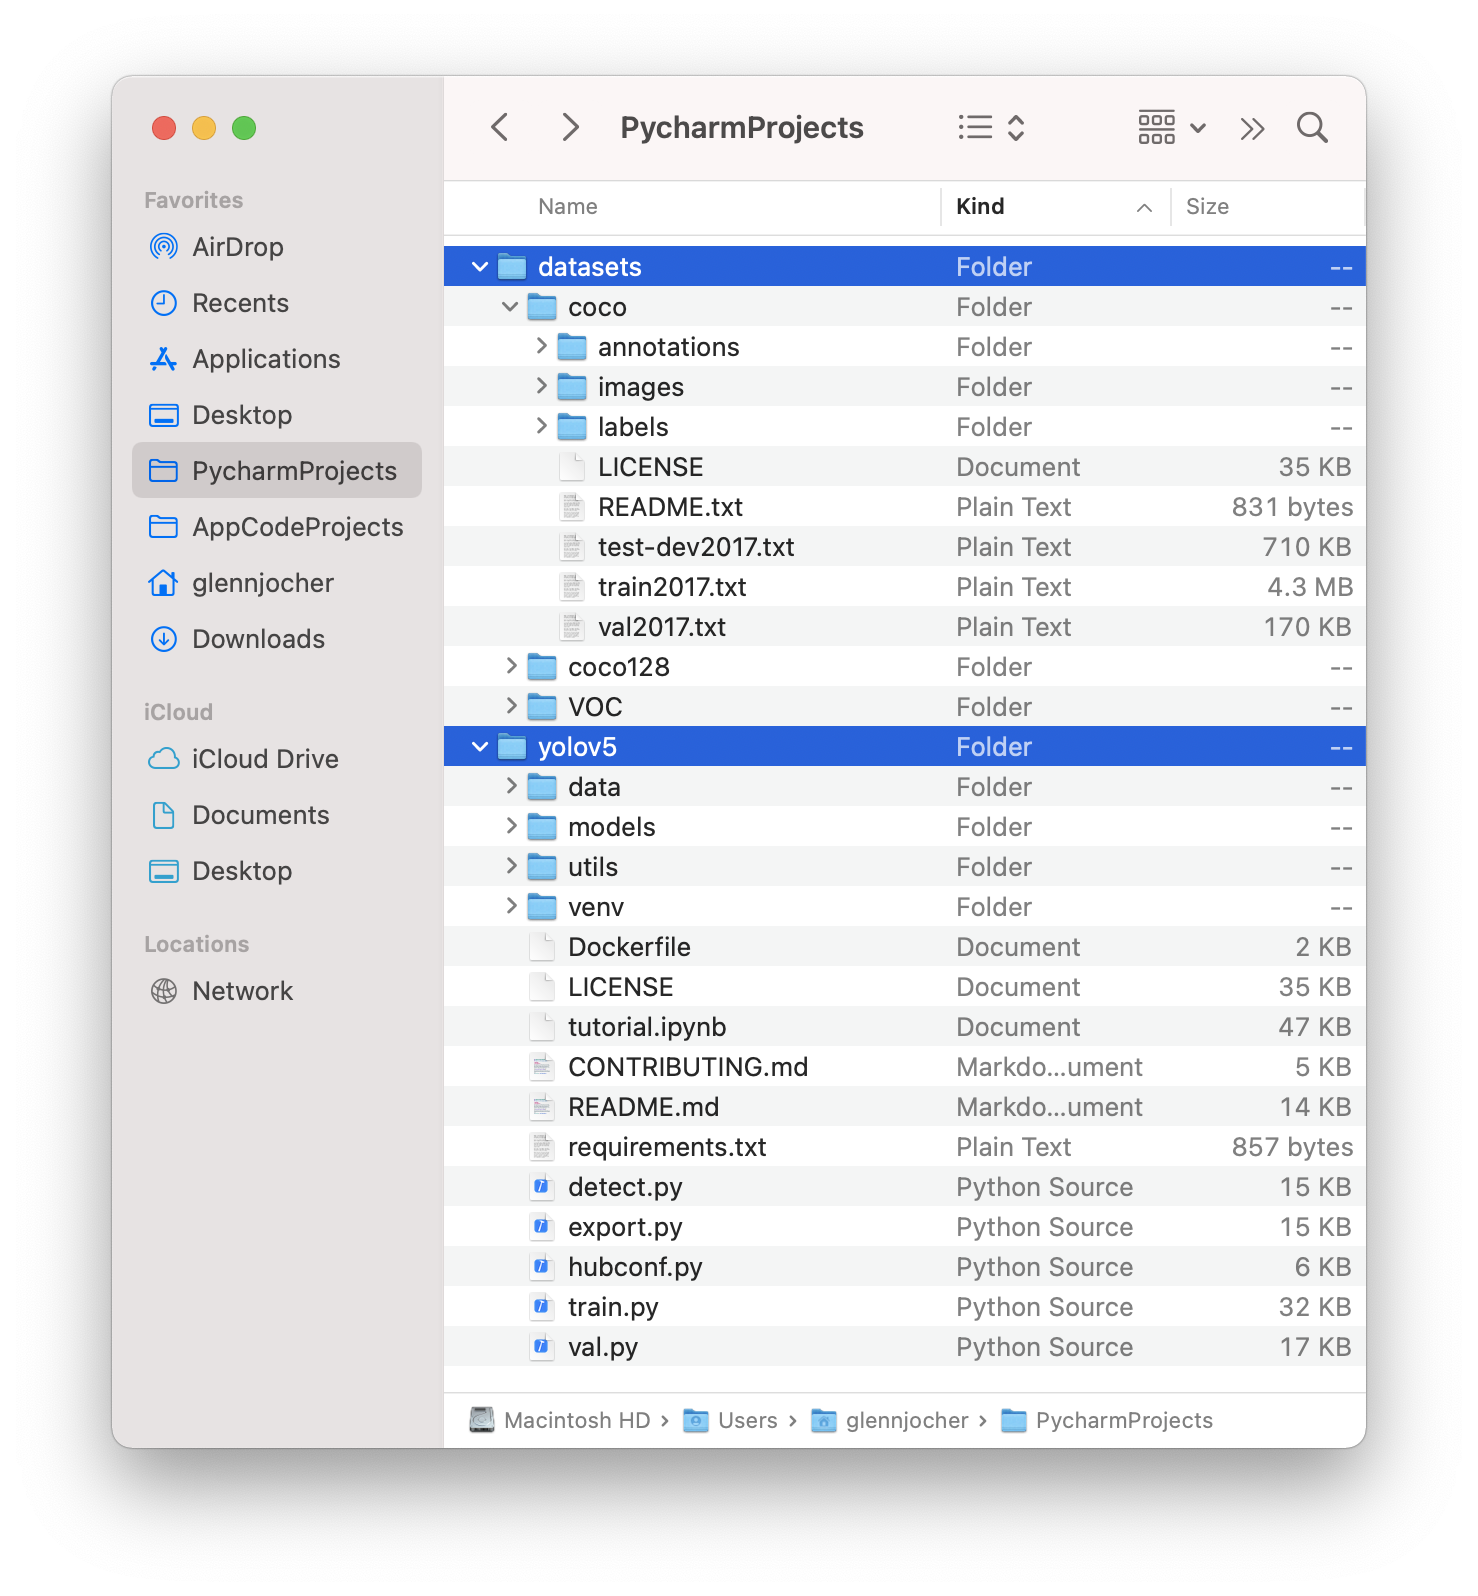Select the detect.py Python file icon
This screenshot has height=1596, width=1478.
(541, 1187)
